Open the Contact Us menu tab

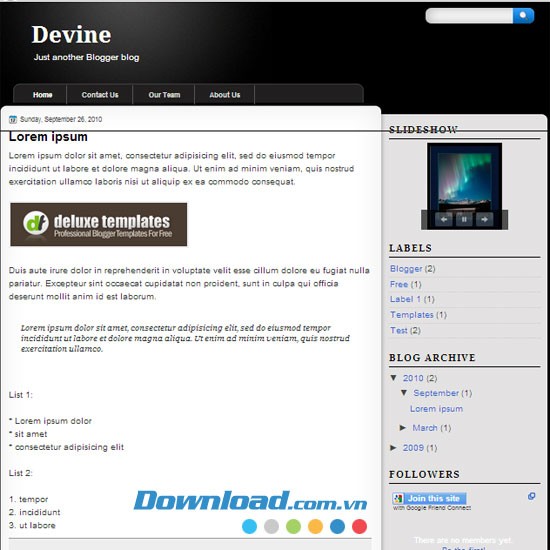(x=100, y=95)
